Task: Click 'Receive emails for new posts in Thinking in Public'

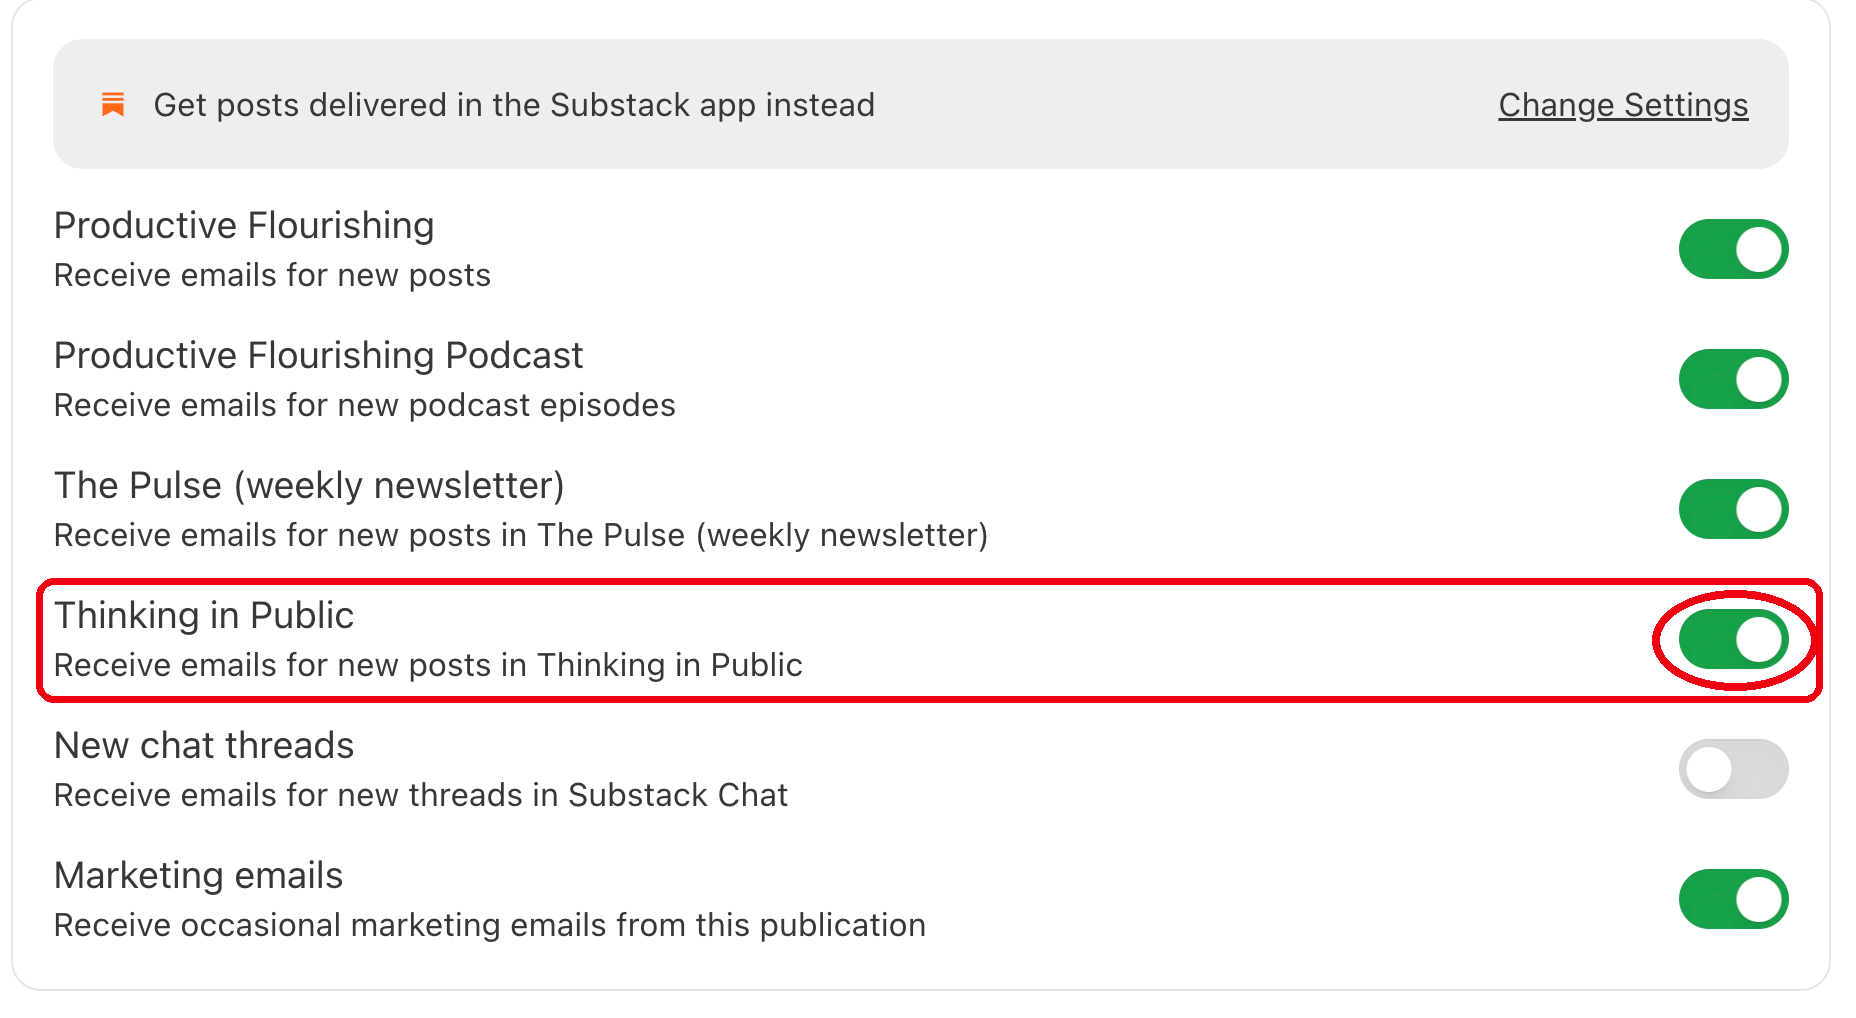Action: coord(428,665)
